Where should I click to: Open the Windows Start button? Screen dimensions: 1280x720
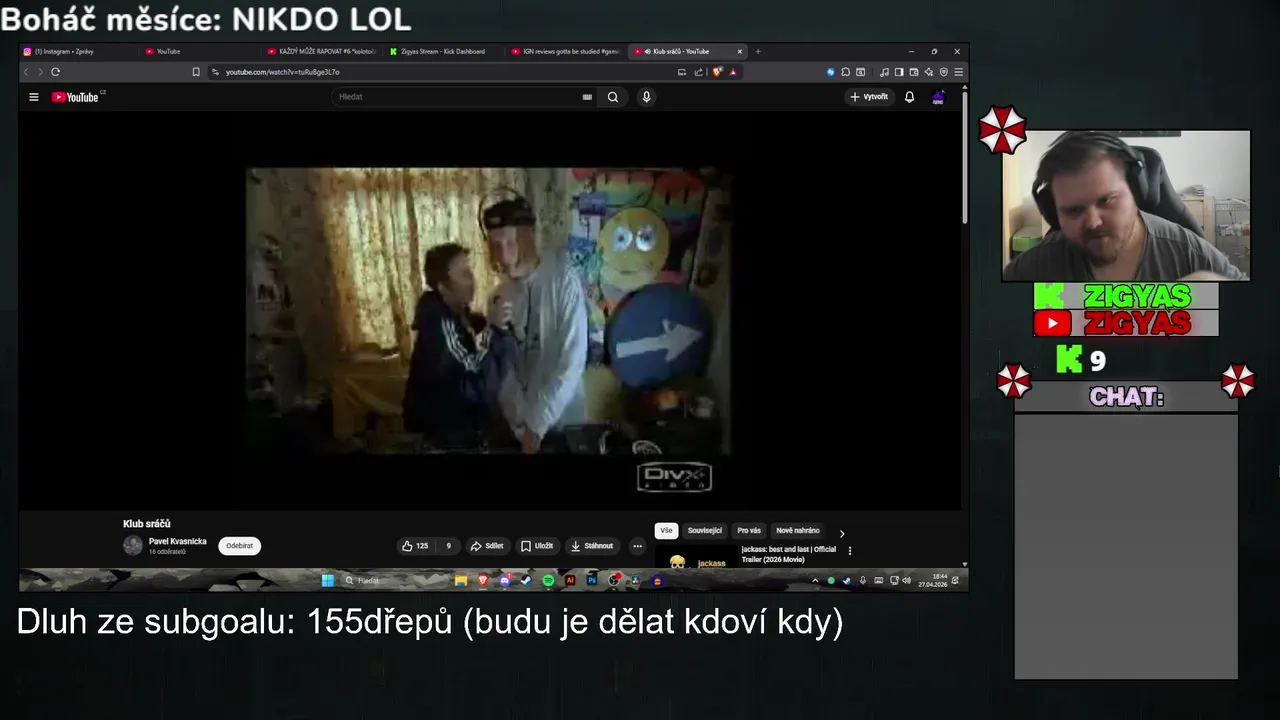(328, 580)
